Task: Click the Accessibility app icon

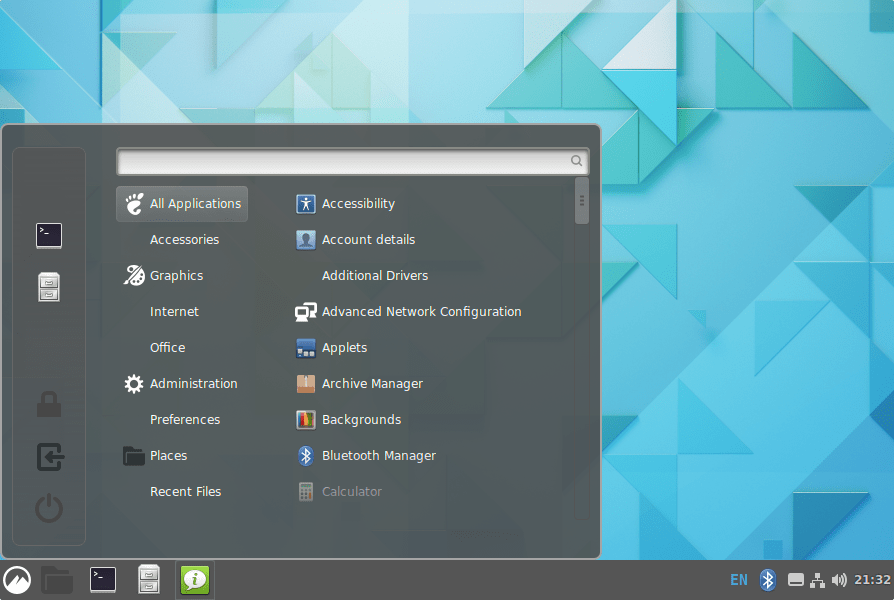Action: (306, 204)
